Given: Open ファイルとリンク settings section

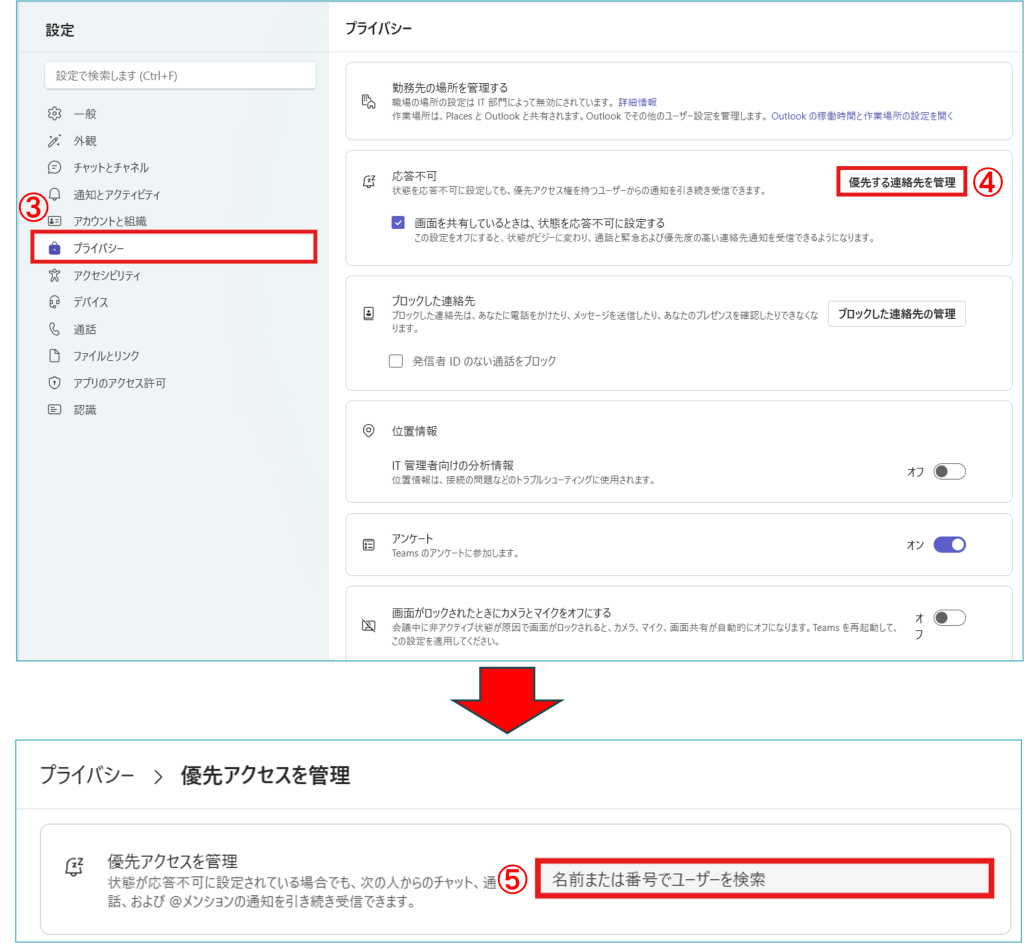Looking at the screenshot, I should coord(106,356).
